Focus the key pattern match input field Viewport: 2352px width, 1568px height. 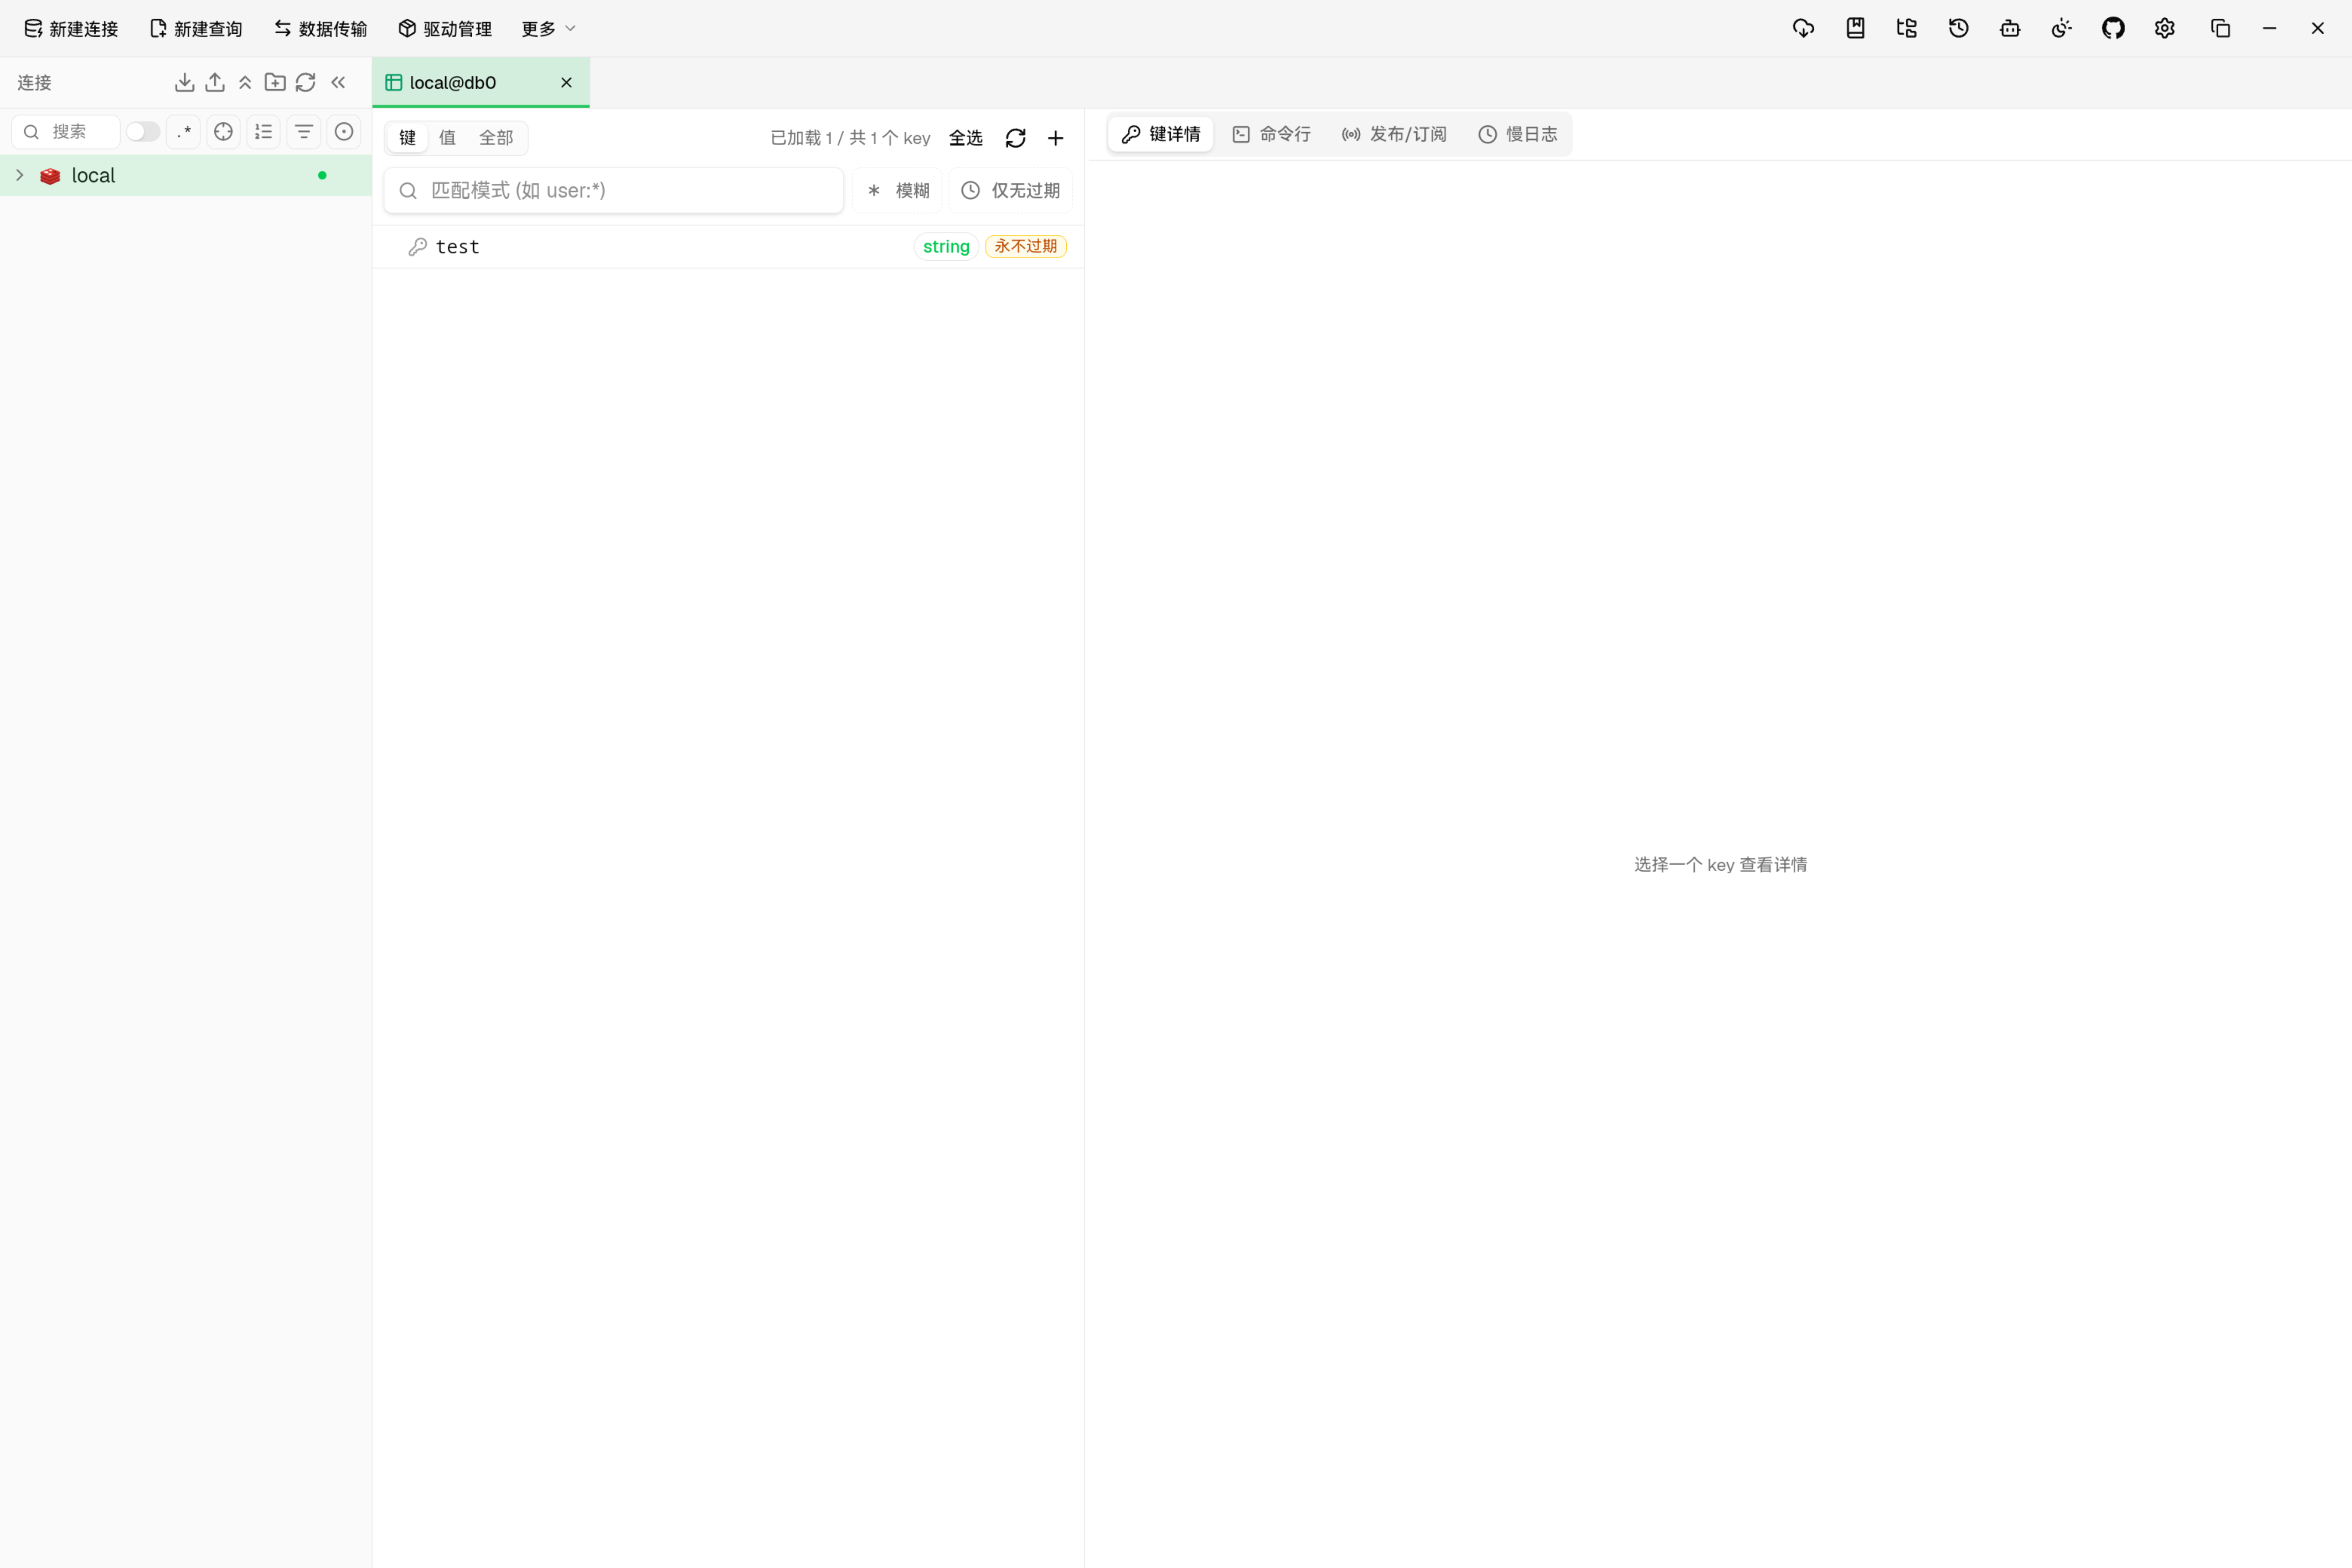click(614, 190)
